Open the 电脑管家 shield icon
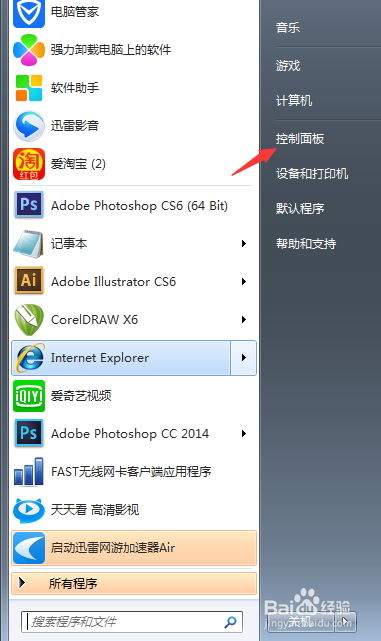 tap(29, 12)
